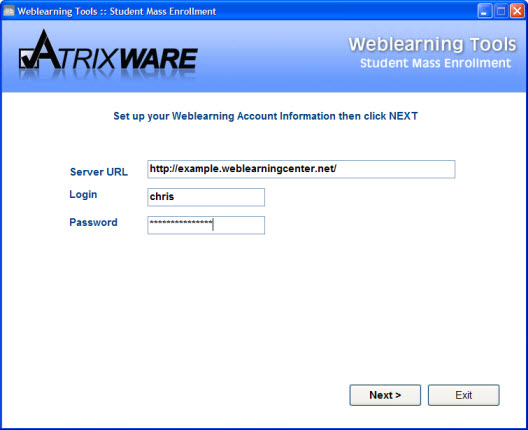
Task: Click the Password label
Action: tap(93, 222)
